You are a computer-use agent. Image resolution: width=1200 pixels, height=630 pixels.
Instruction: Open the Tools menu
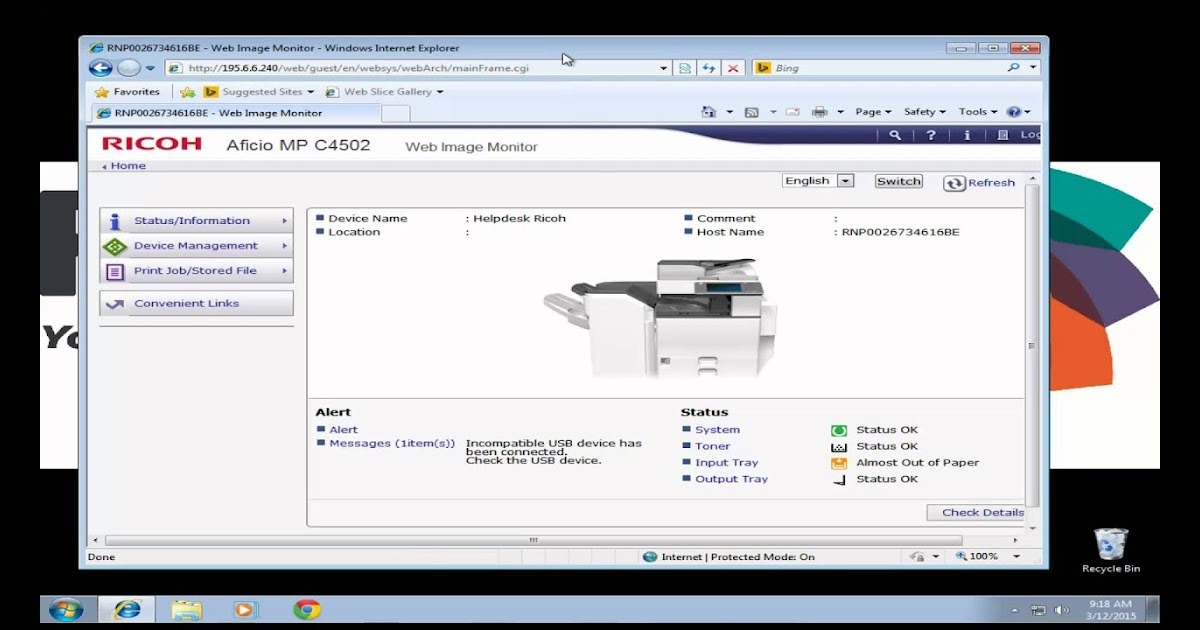pos(978,112)
